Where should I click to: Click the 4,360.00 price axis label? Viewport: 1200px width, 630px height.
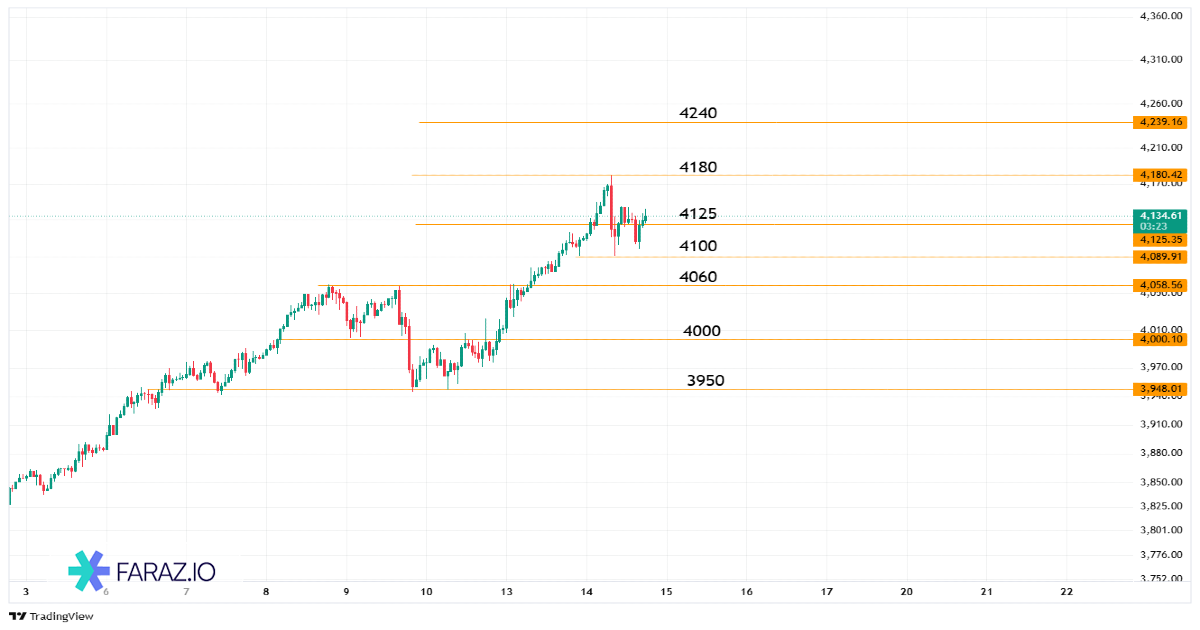coord(1162,16)
